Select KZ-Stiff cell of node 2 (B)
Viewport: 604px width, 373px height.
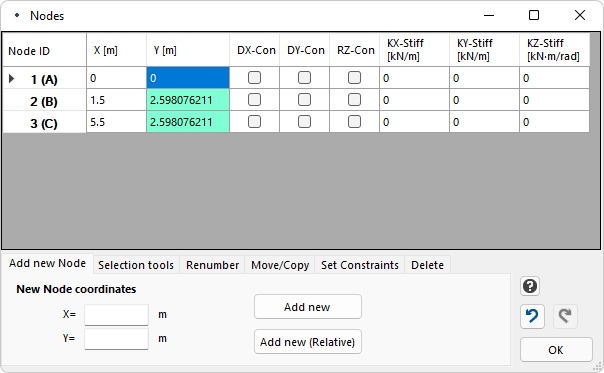555,100
